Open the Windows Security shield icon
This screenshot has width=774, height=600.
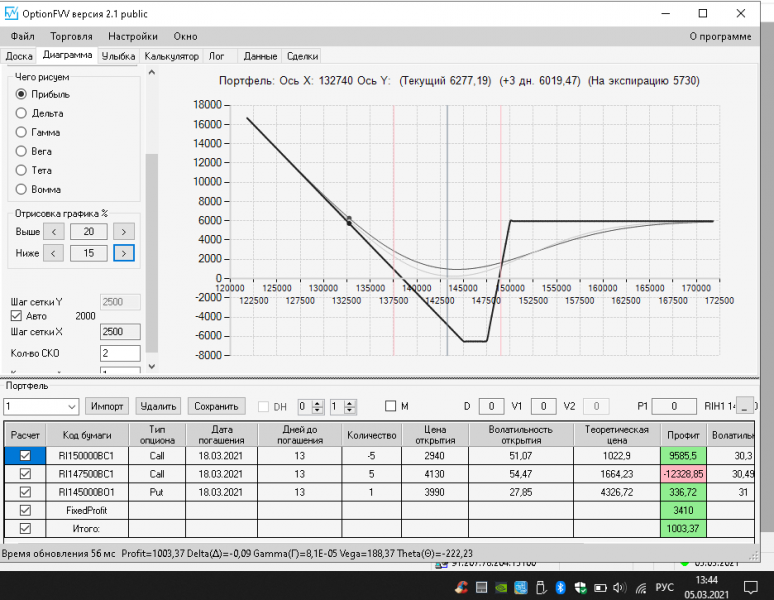pos(580,587)
